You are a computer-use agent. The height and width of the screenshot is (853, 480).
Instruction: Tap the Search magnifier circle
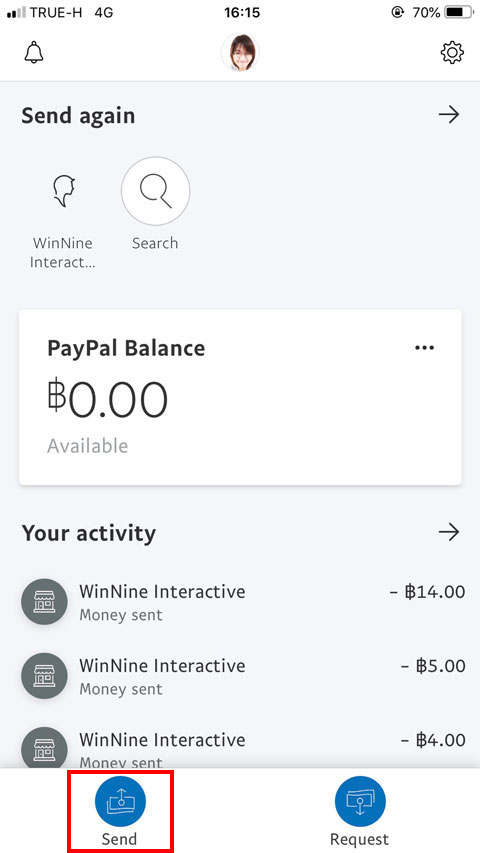(x=156, y=191)
